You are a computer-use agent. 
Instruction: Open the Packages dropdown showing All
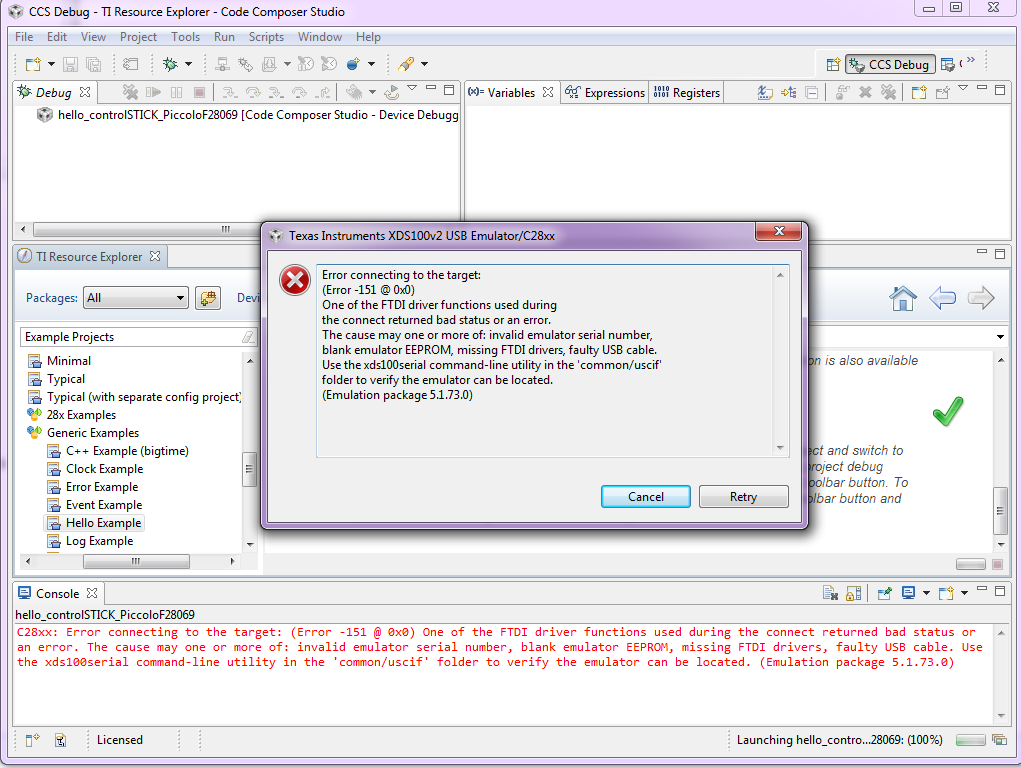[x=135, y=297]
